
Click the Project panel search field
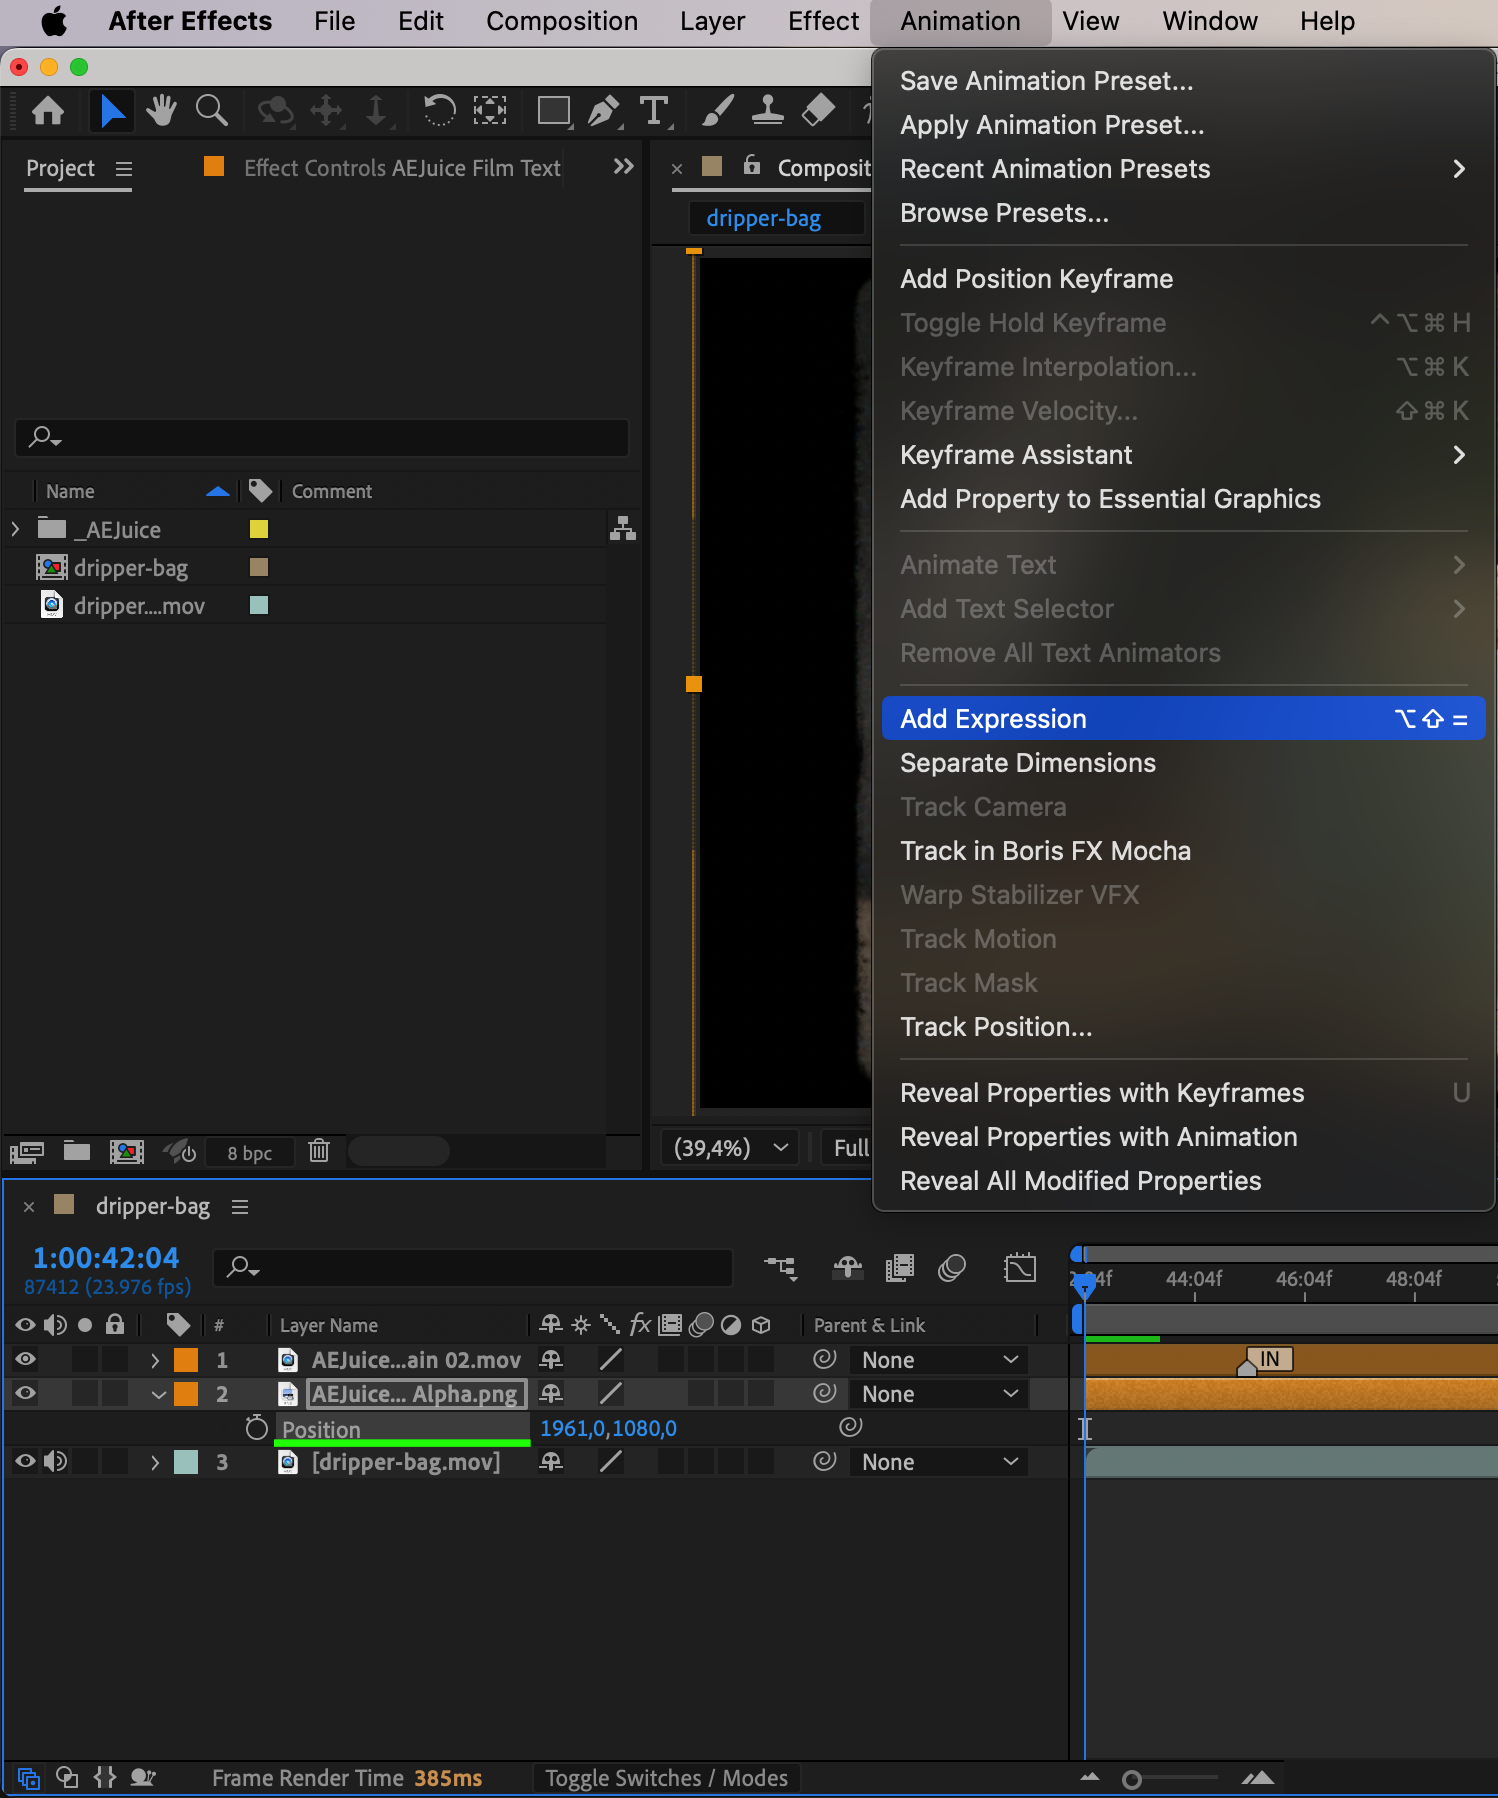[x=322, y=437]
